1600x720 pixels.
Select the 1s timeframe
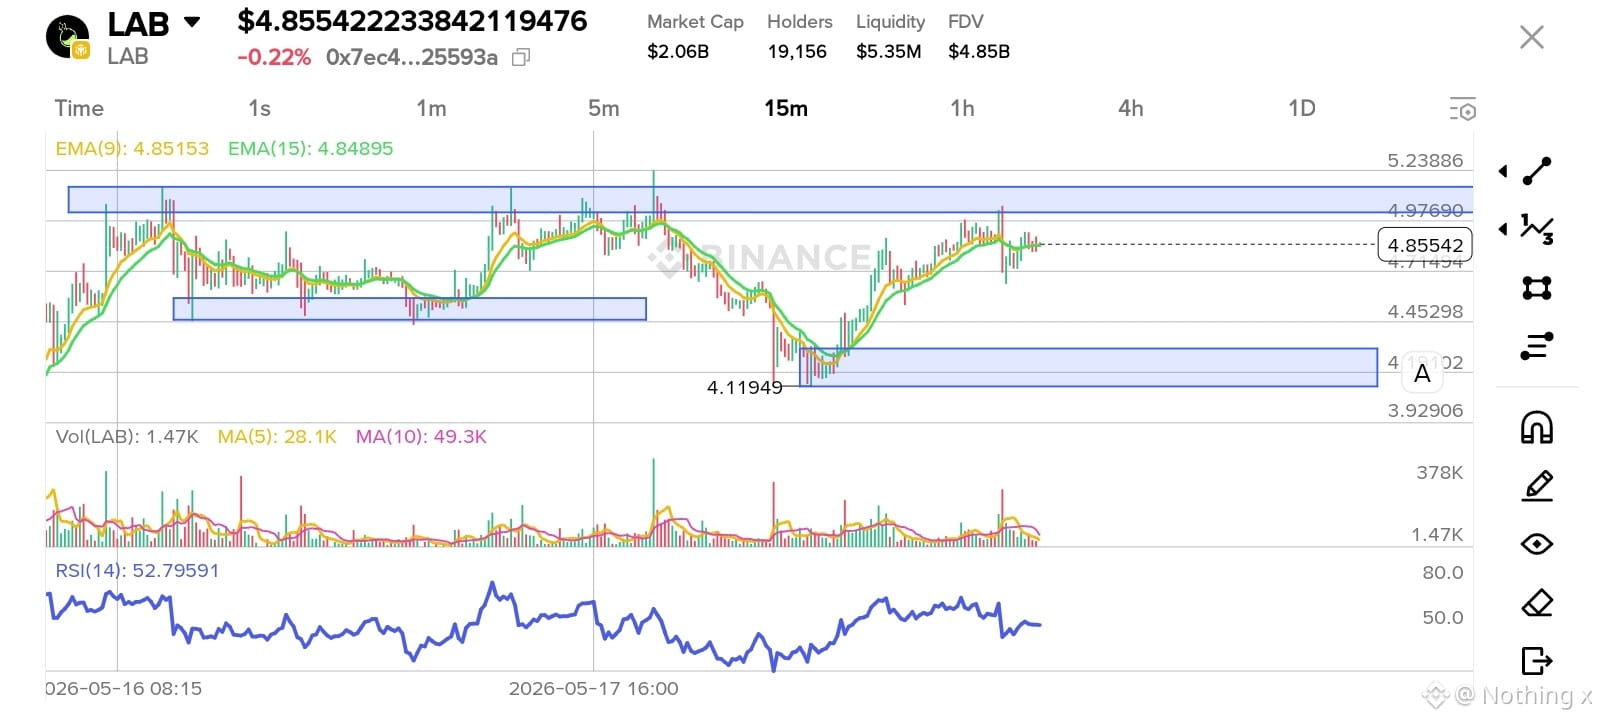[x=259, y=108]
